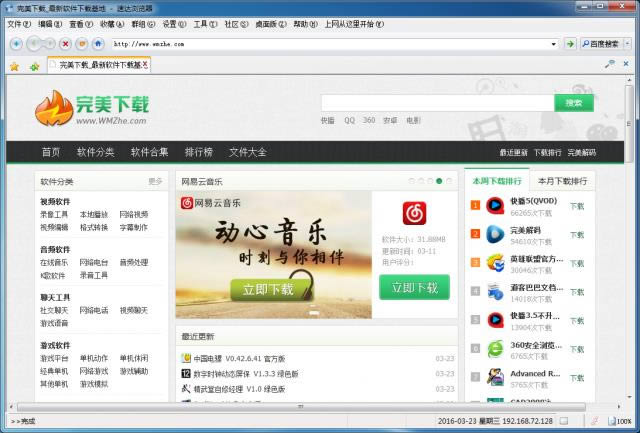Viewport: 640px width, 433px height.
Task: Click the 立即下载 button beside the banner
Action: pos(414,287)
